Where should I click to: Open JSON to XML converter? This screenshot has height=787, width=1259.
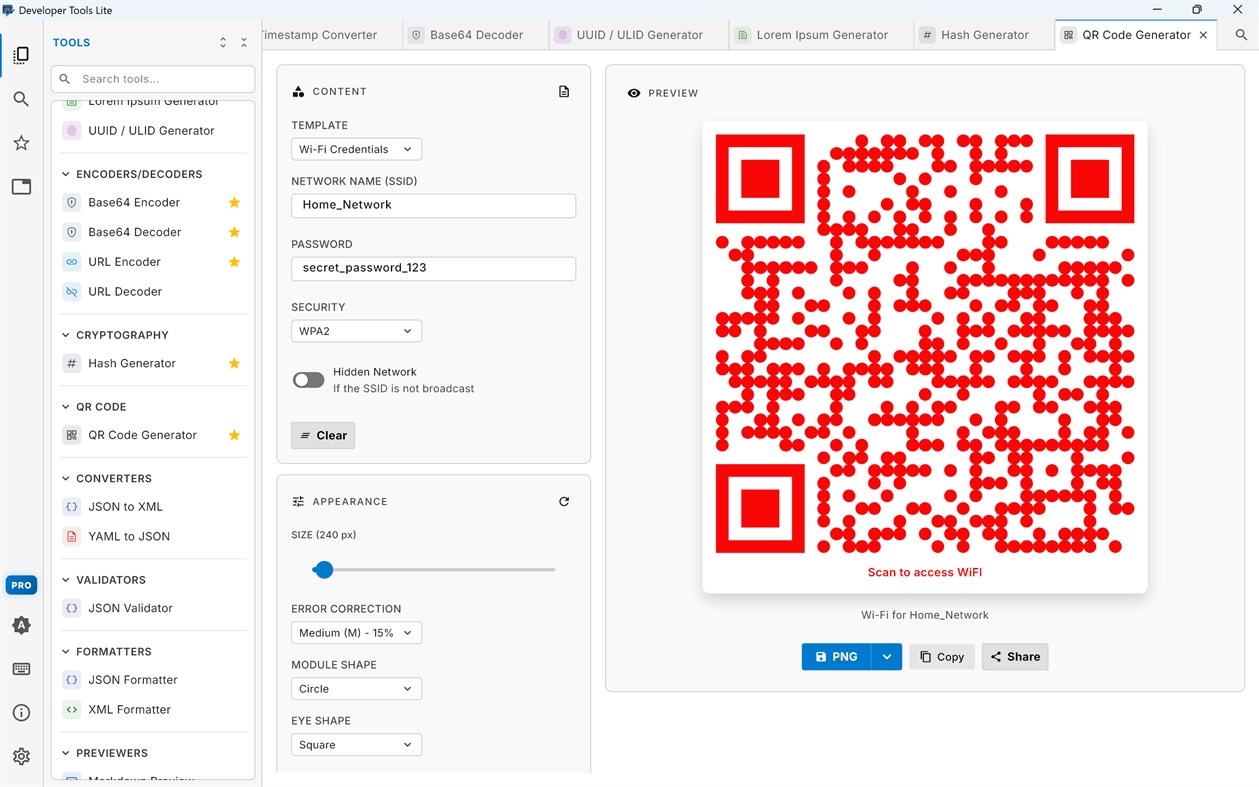(151, 507)
